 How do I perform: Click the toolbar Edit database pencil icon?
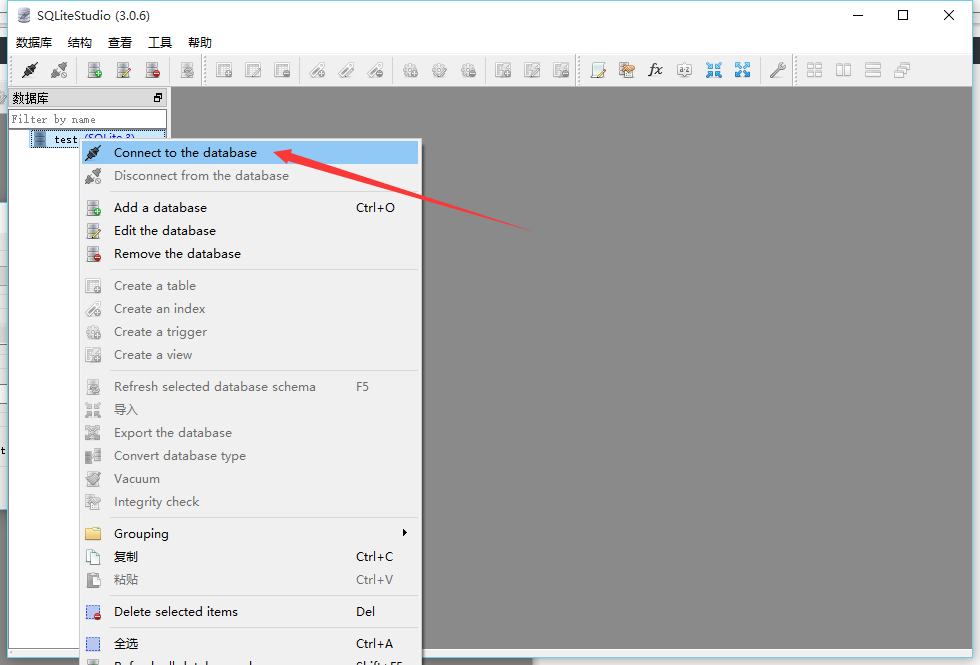point(124,70)
